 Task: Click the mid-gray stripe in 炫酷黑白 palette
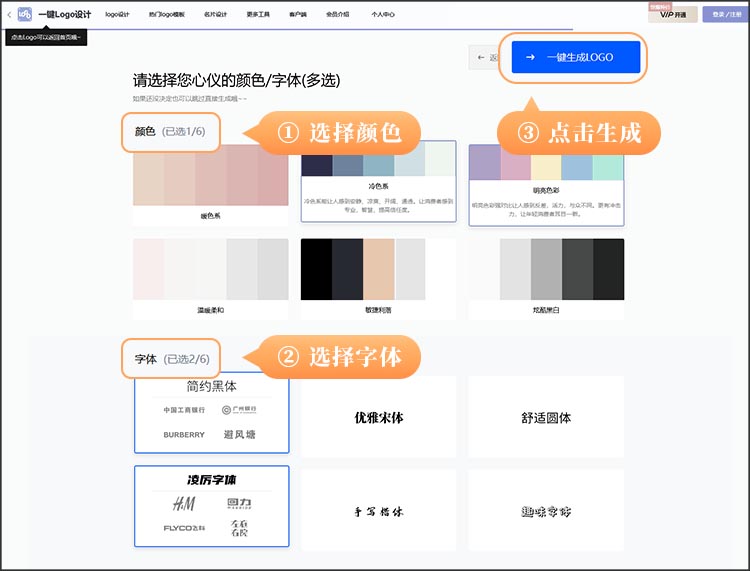pyautogui.click(x=546, y=269)
